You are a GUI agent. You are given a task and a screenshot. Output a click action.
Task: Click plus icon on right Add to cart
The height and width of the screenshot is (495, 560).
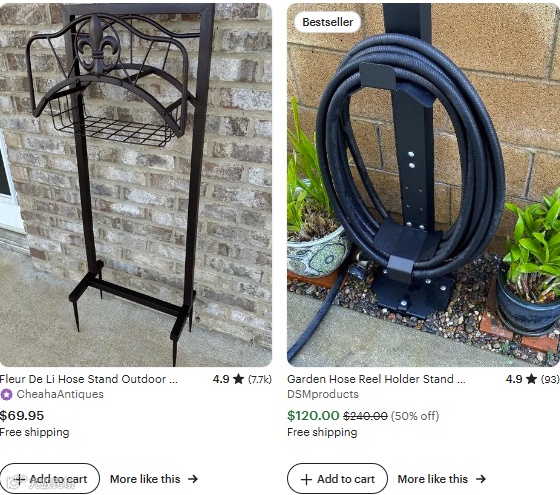click(306, 479)
